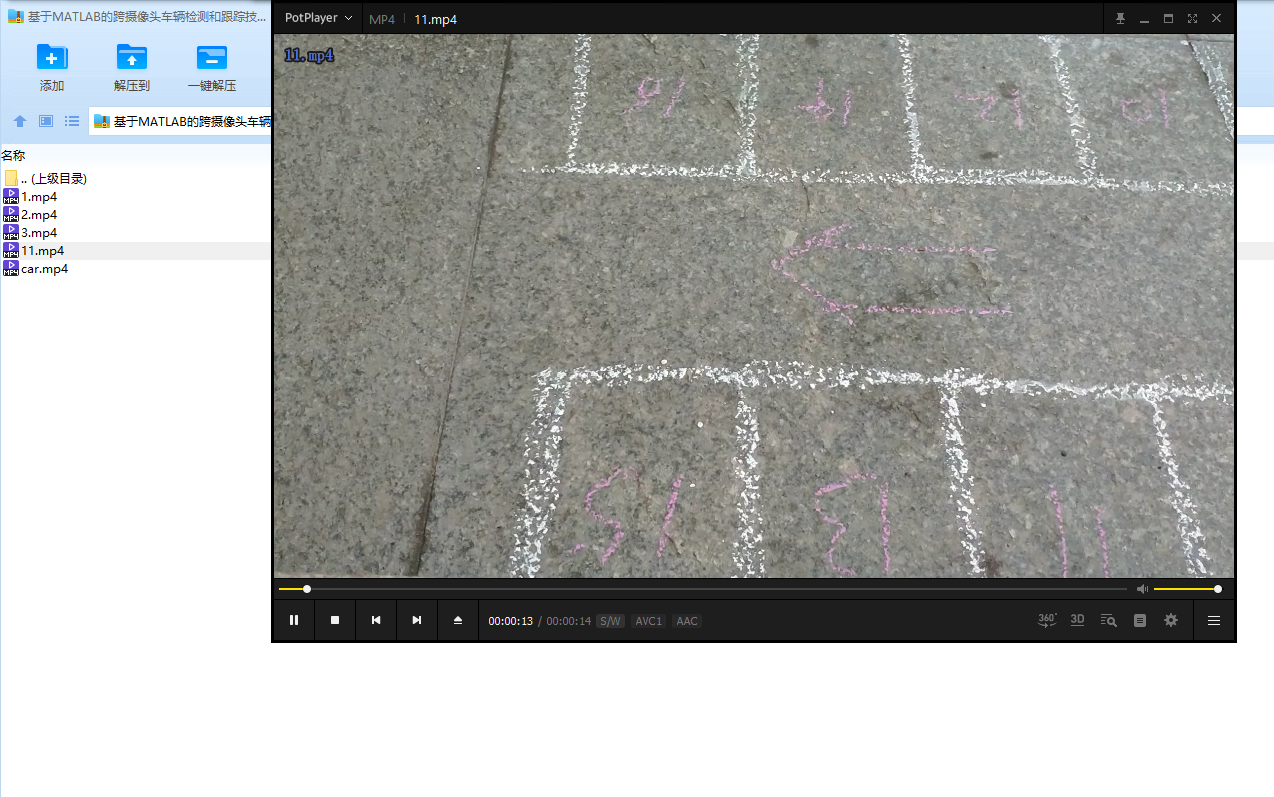Click the 名称 column header
1274x797 pixels.
point(13,155)
